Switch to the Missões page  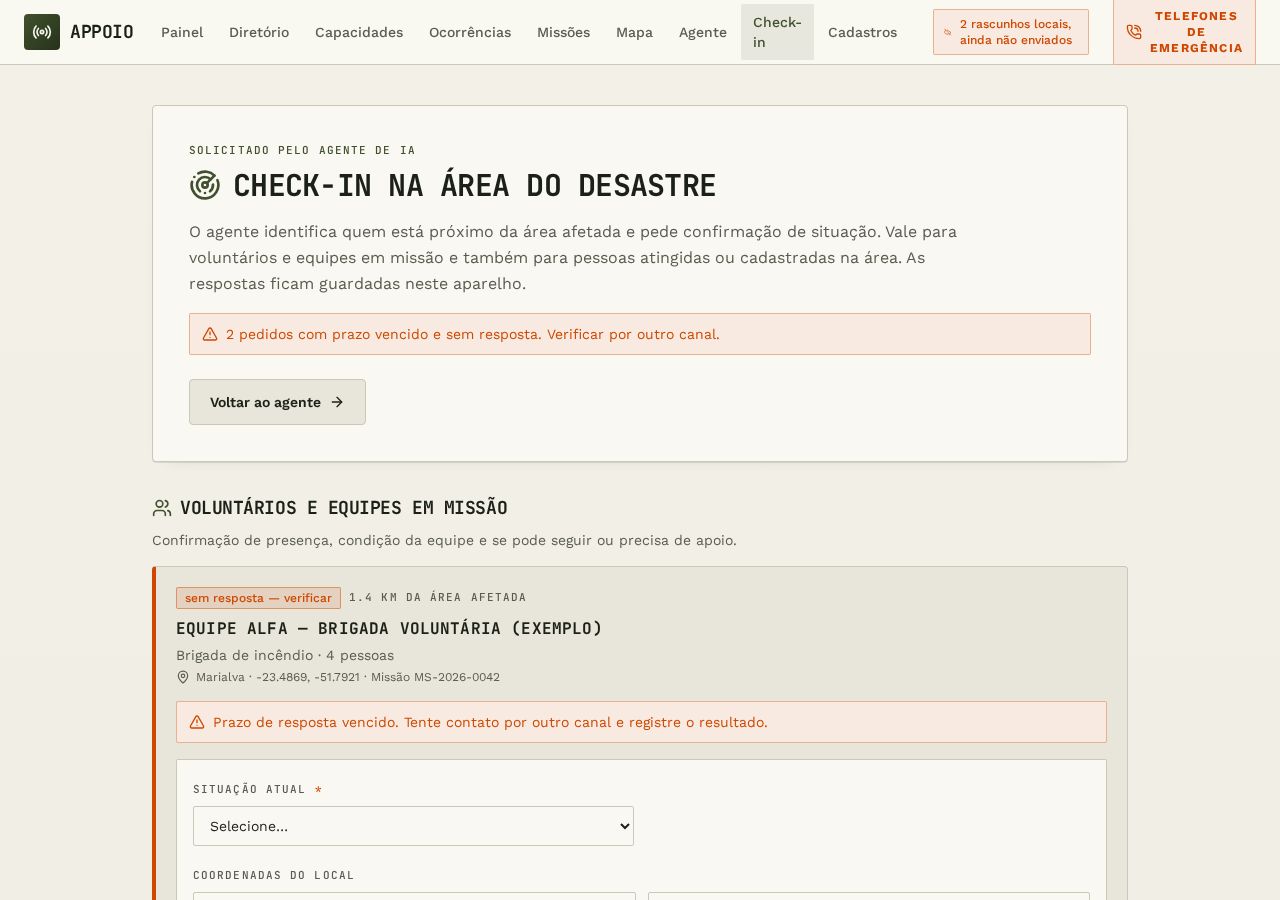[x=563, y=32]
